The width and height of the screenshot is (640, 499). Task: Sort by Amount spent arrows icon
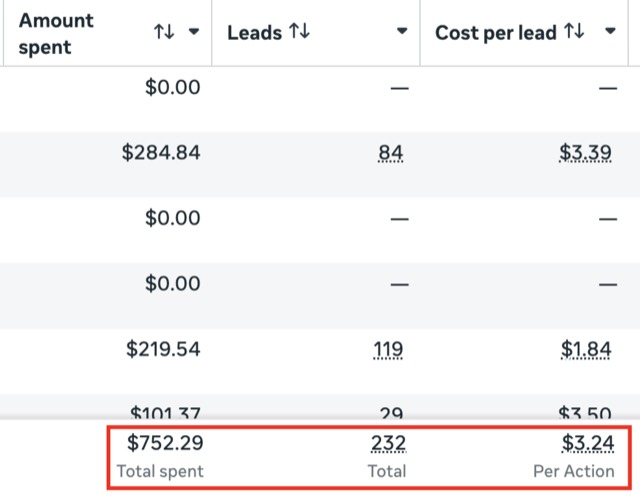click(164, 31)
